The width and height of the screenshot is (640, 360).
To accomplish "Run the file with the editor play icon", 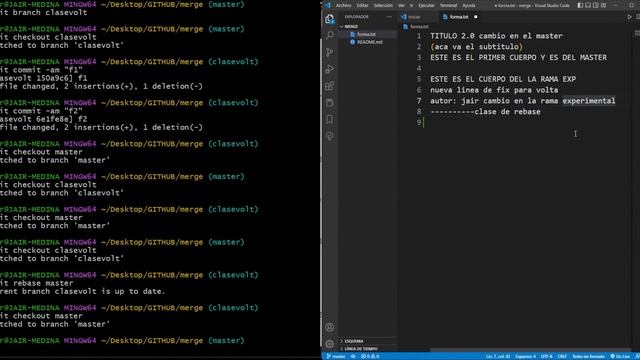I will (629, 17).
